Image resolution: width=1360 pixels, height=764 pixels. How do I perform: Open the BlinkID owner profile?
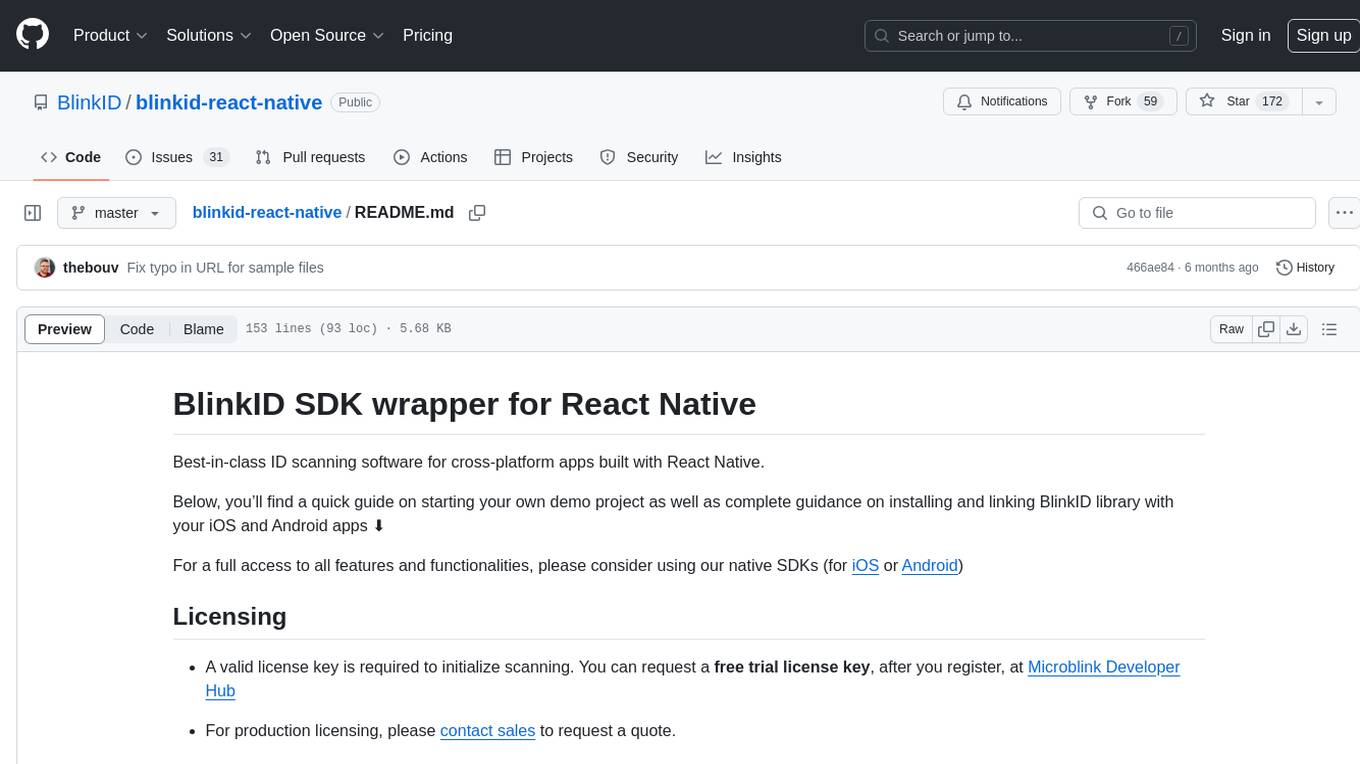click(x=89, y=102)
